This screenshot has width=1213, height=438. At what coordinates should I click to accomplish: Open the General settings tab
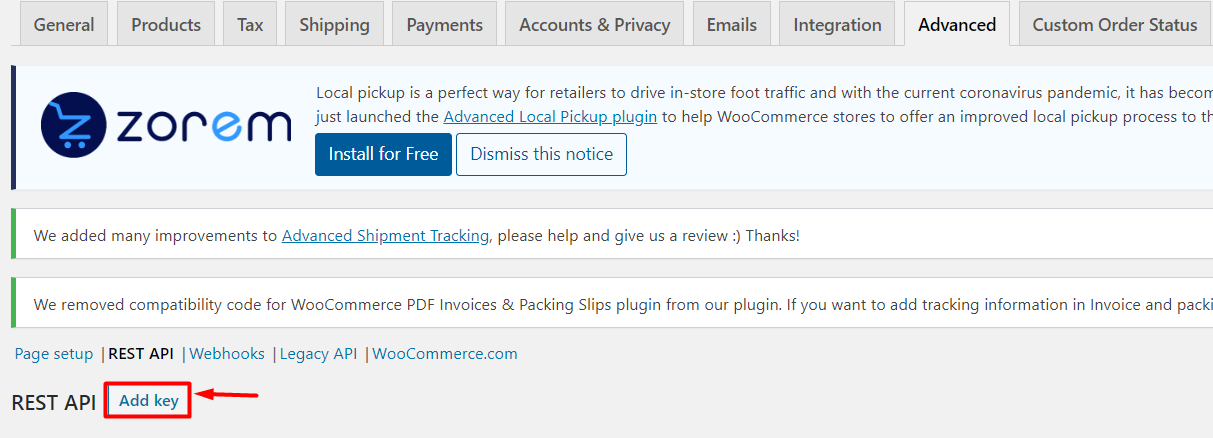click(x=64, y=24)
